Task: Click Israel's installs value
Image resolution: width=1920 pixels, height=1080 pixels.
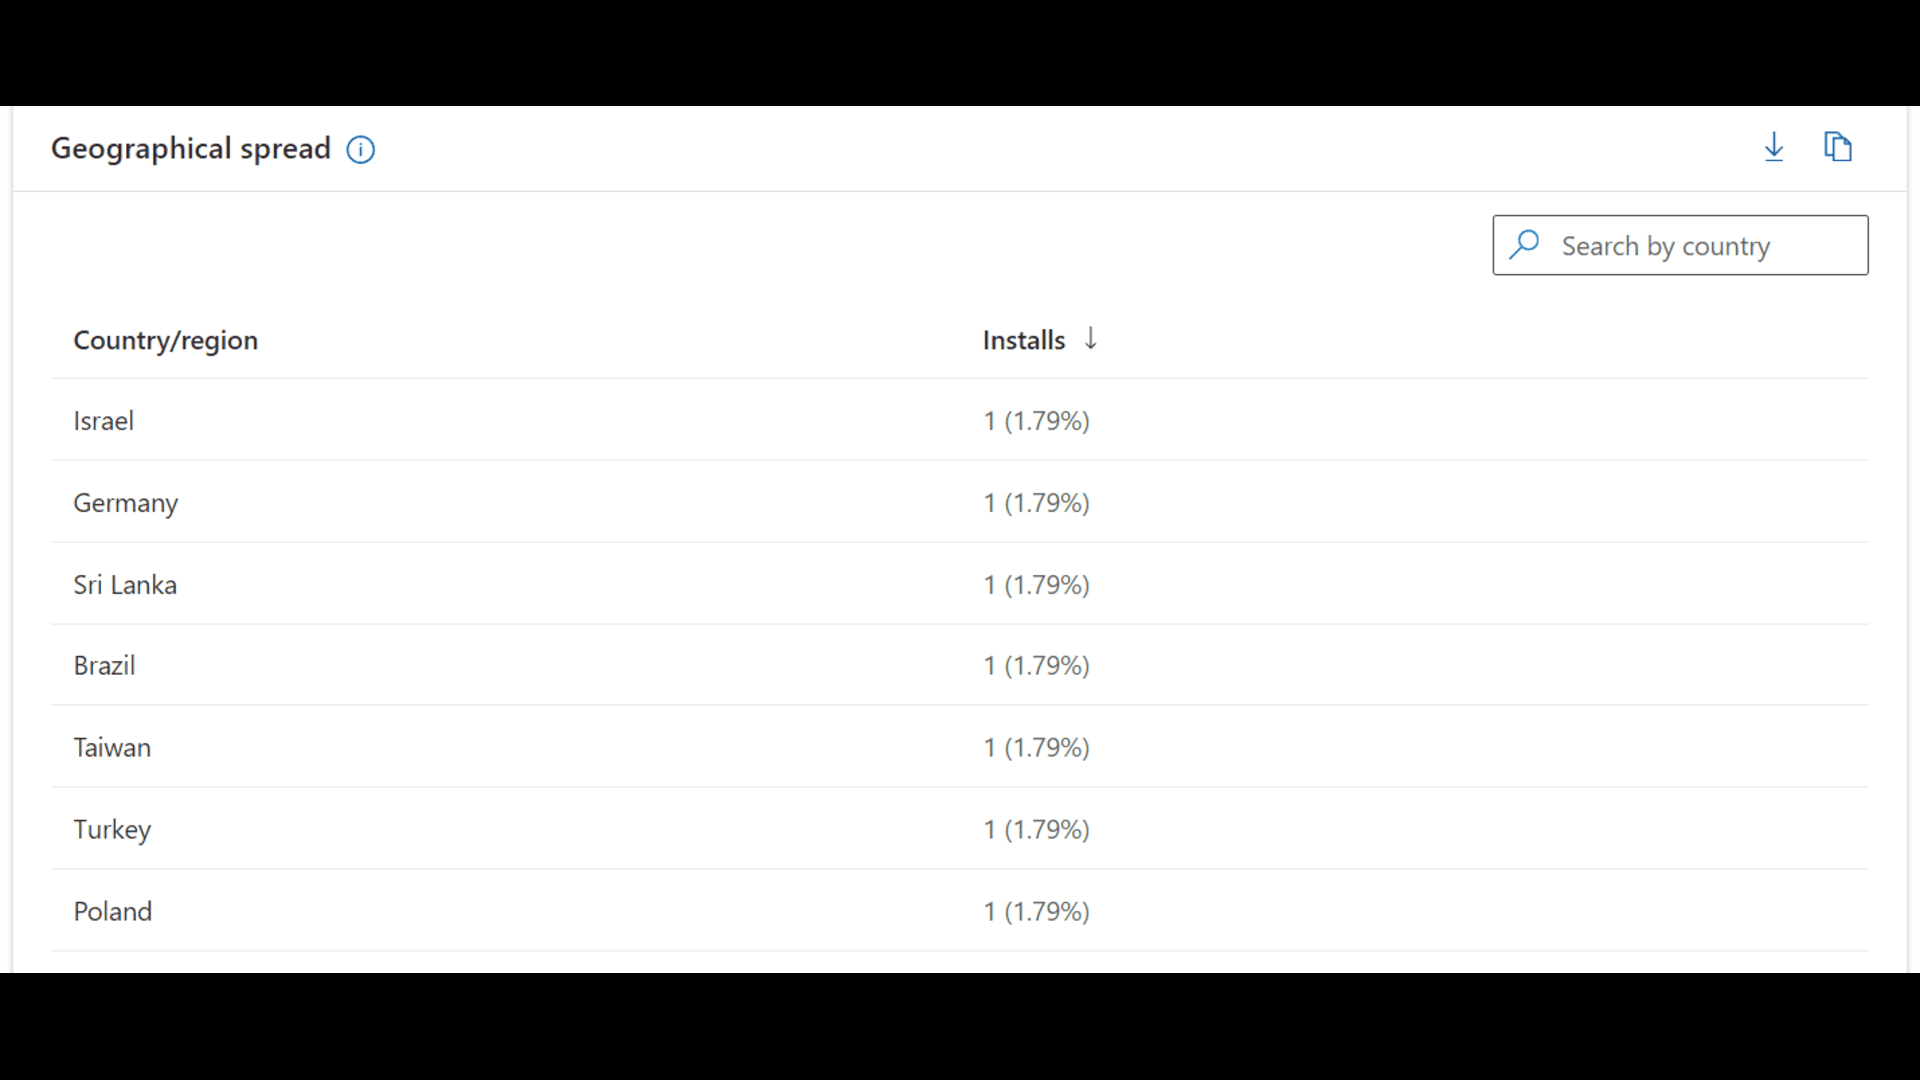Action: (1036, 421)
